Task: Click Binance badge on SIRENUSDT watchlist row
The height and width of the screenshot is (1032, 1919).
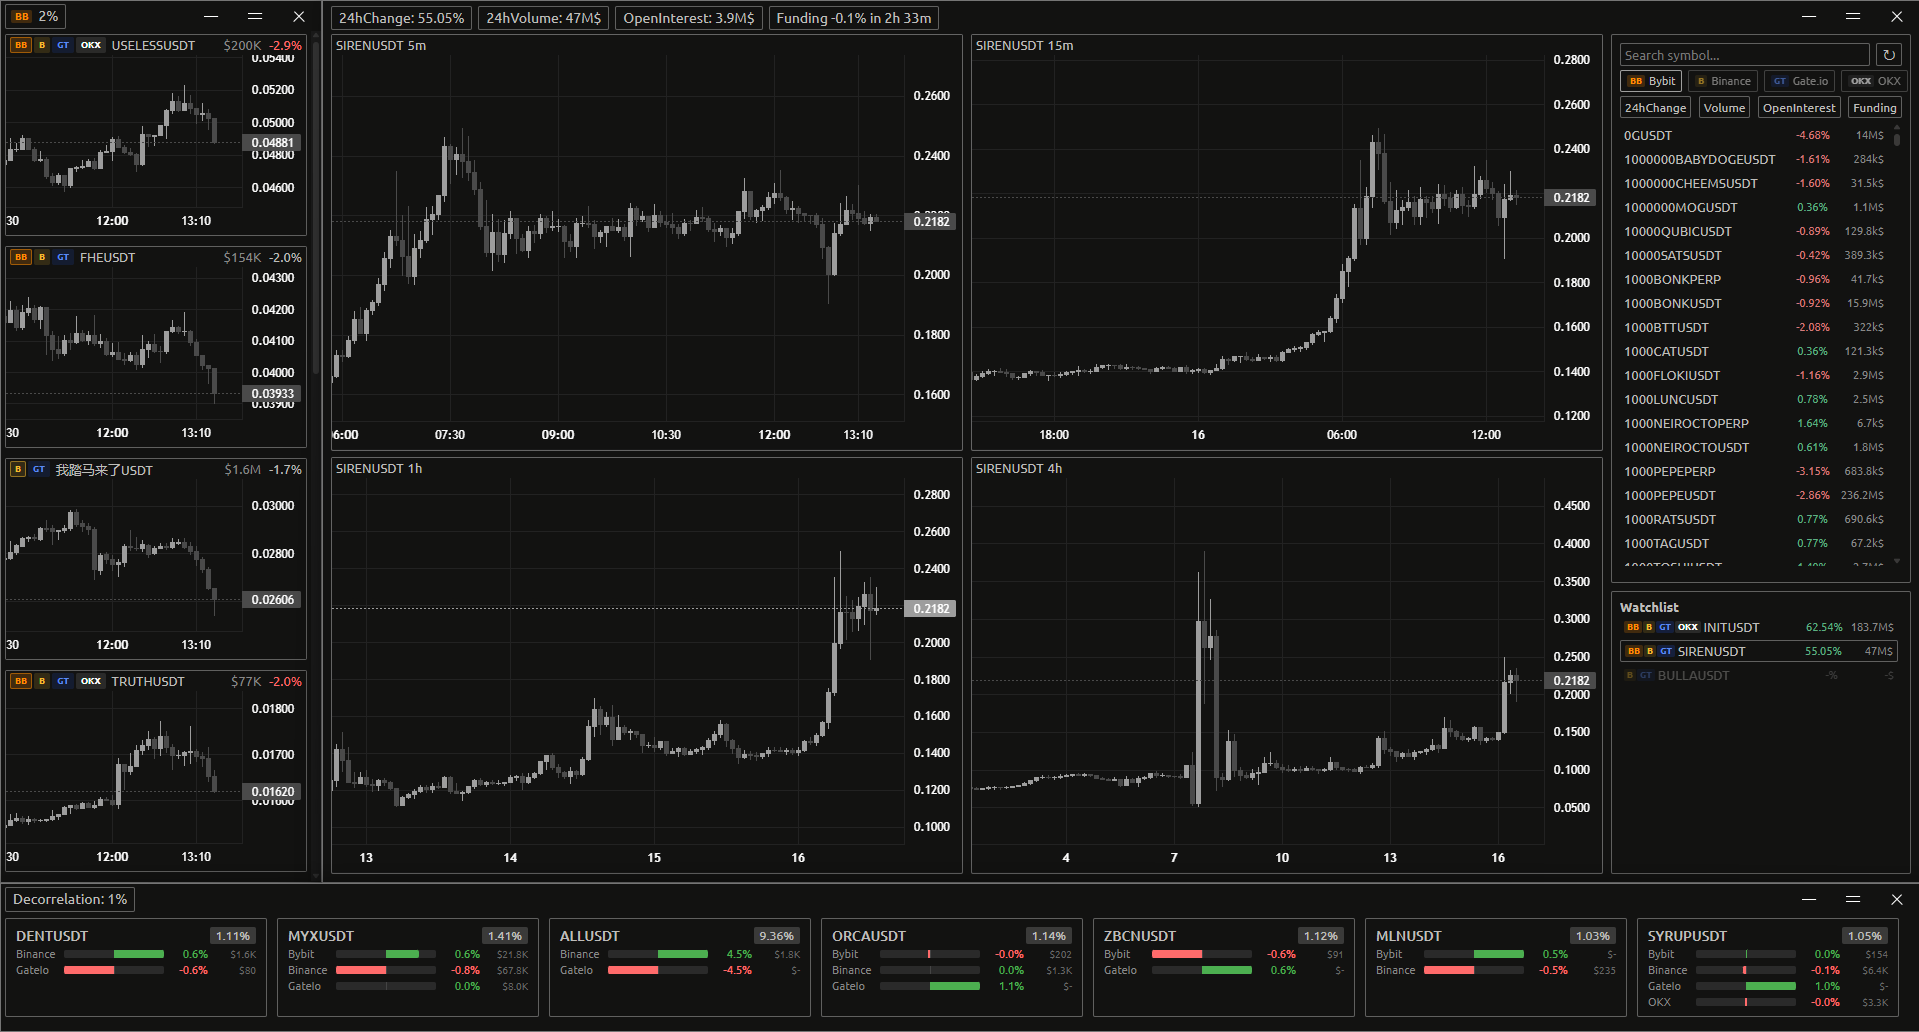Action: click(1650, 651)
